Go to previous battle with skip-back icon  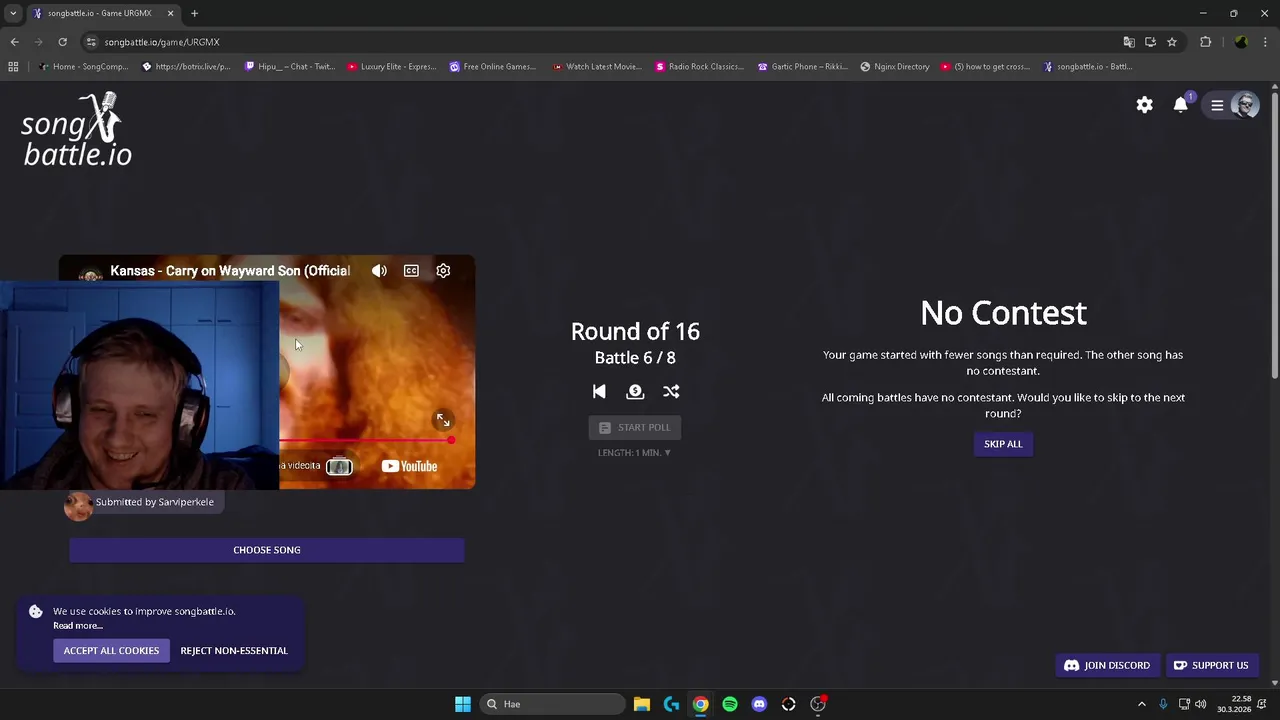599,392
